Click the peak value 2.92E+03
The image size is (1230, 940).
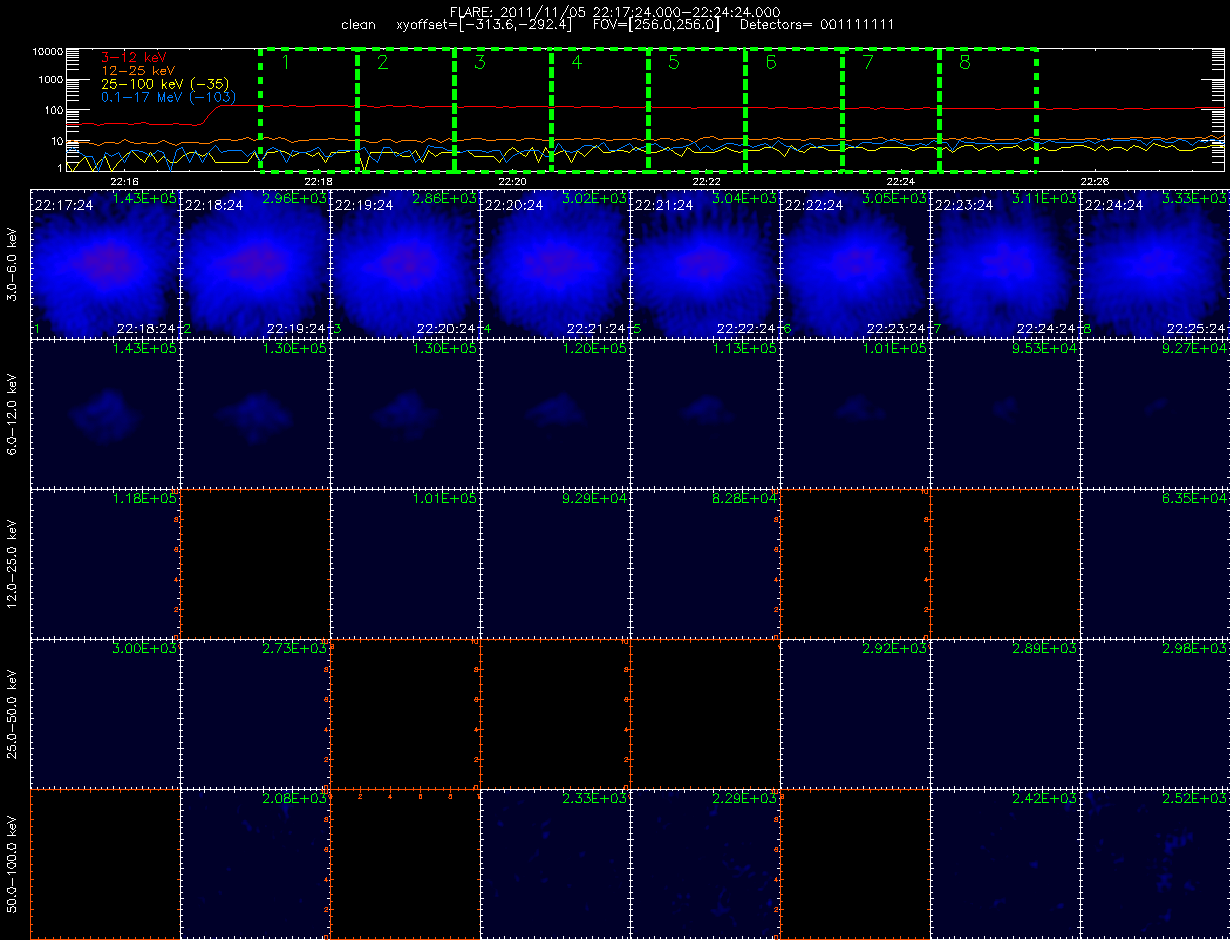(895, 649)
